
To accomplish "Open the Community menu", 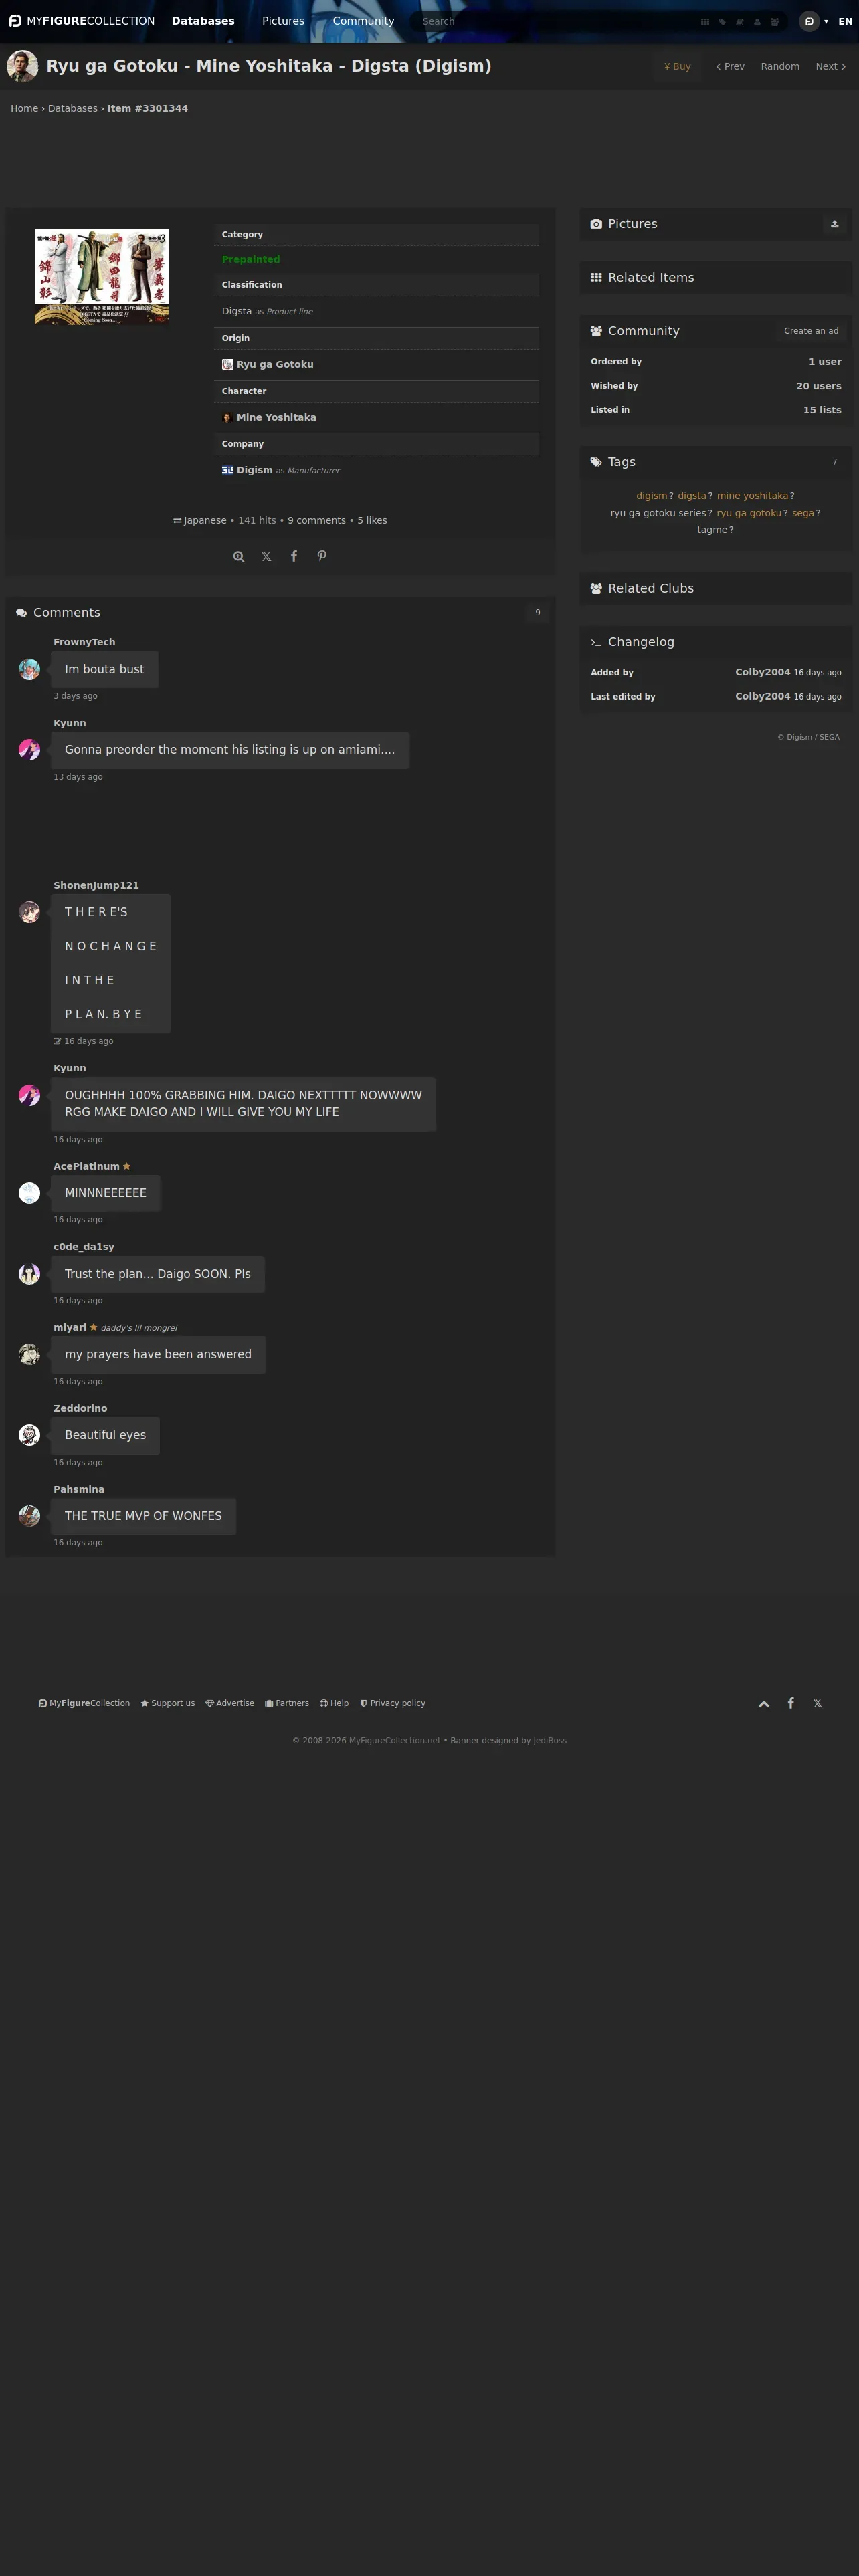I will coord(363,21).
